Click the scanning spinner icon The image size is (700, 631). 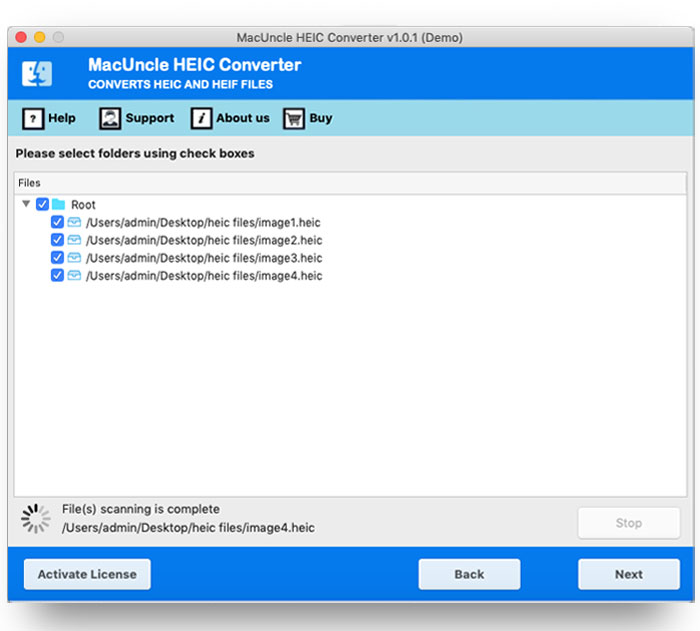(x=36, y=518)
